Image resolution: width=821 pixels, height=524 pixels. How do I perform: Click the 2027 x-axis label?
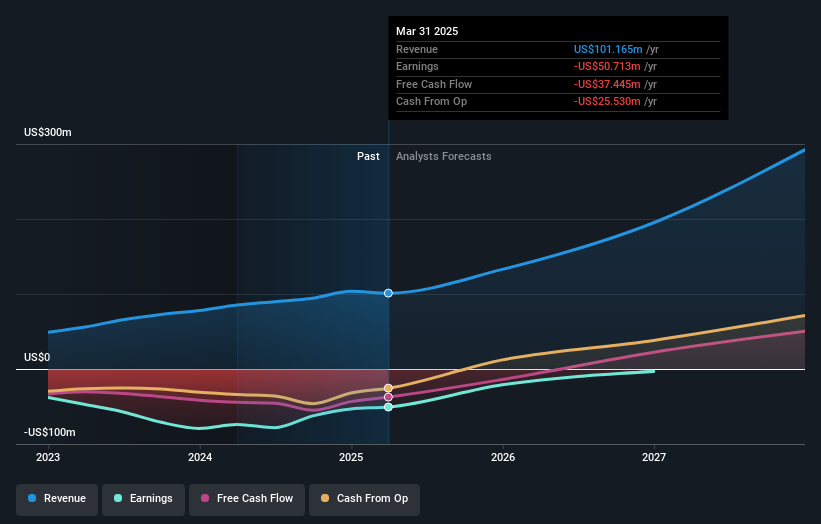pos(654,457)
